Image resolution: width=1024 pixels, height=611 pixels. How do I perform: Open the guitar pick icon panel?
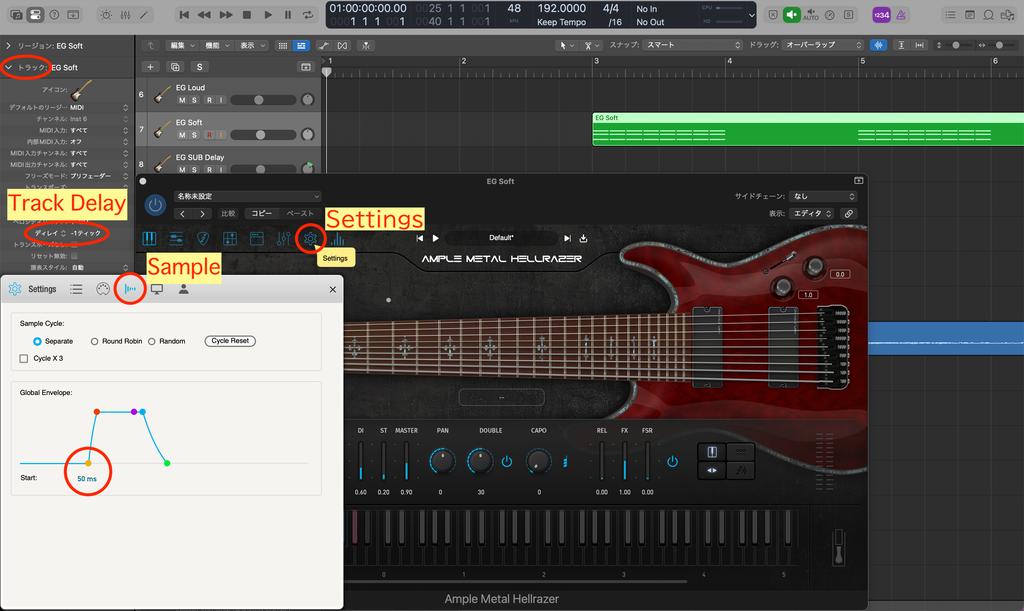[x=203, y=239]
